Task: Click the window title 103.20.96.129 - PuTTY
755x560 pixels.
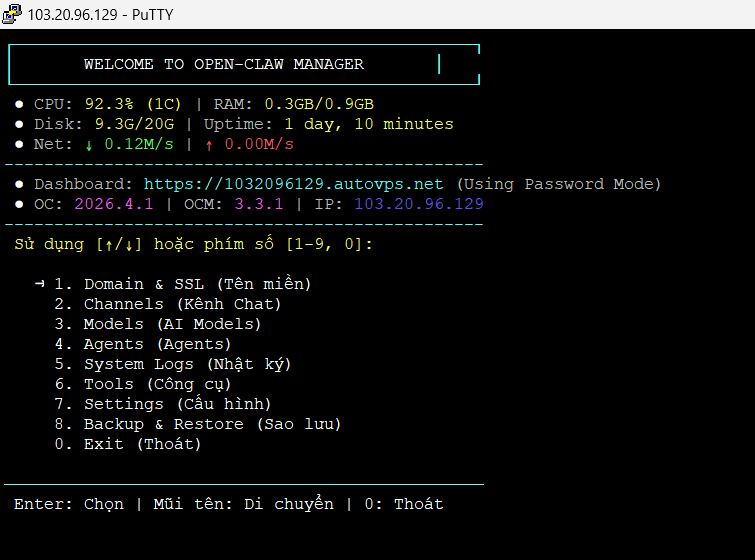Action: tap(100, 14)
